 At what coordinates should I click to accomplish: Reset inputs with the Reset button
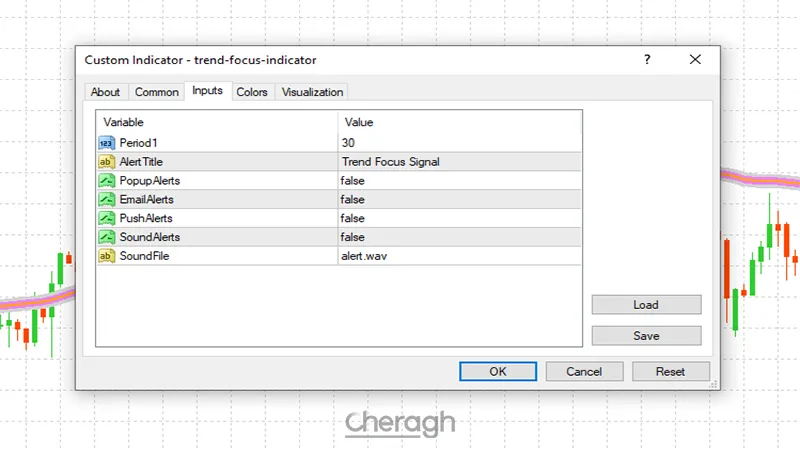(670, 371)
